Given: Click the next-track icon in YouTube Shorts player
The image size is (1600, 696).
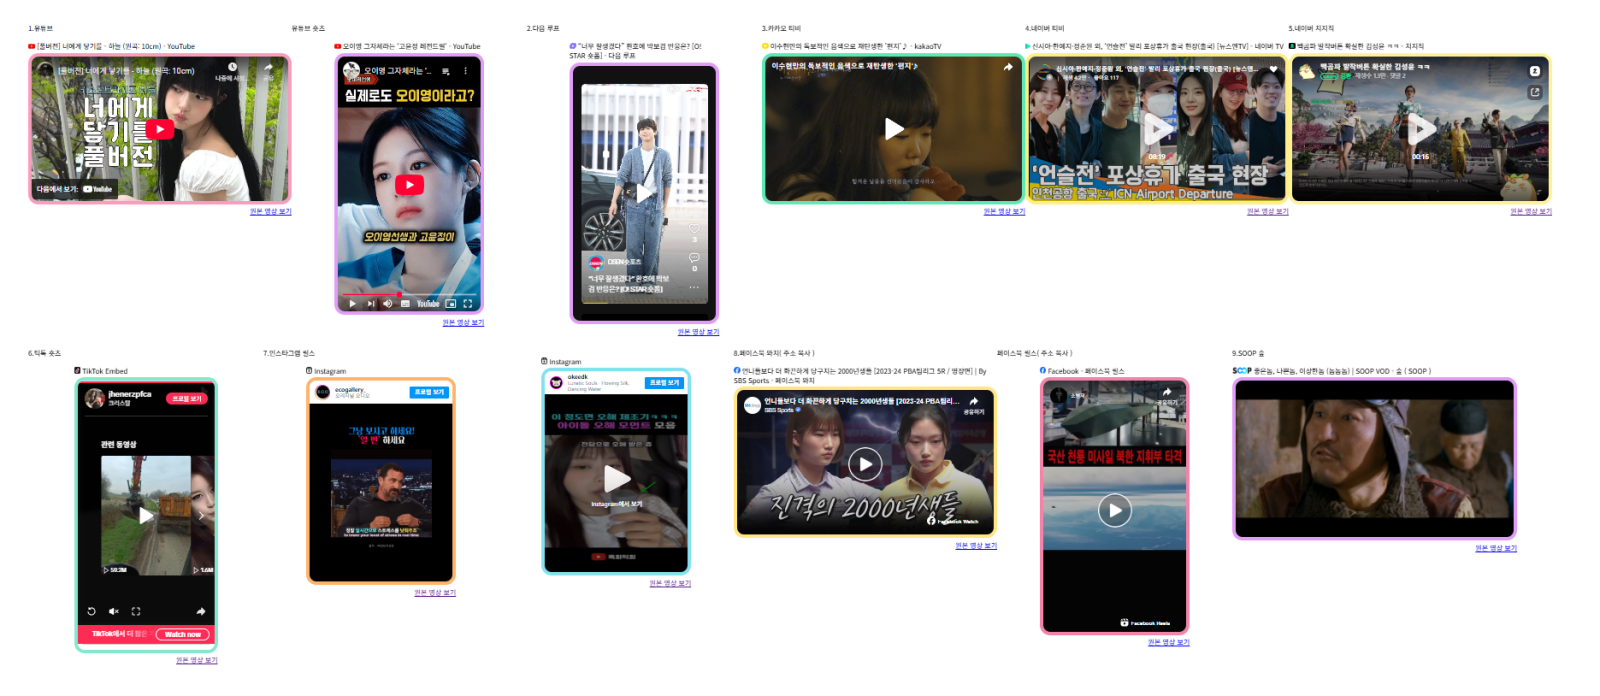Looking at the screenshot, I should [371, 303].
